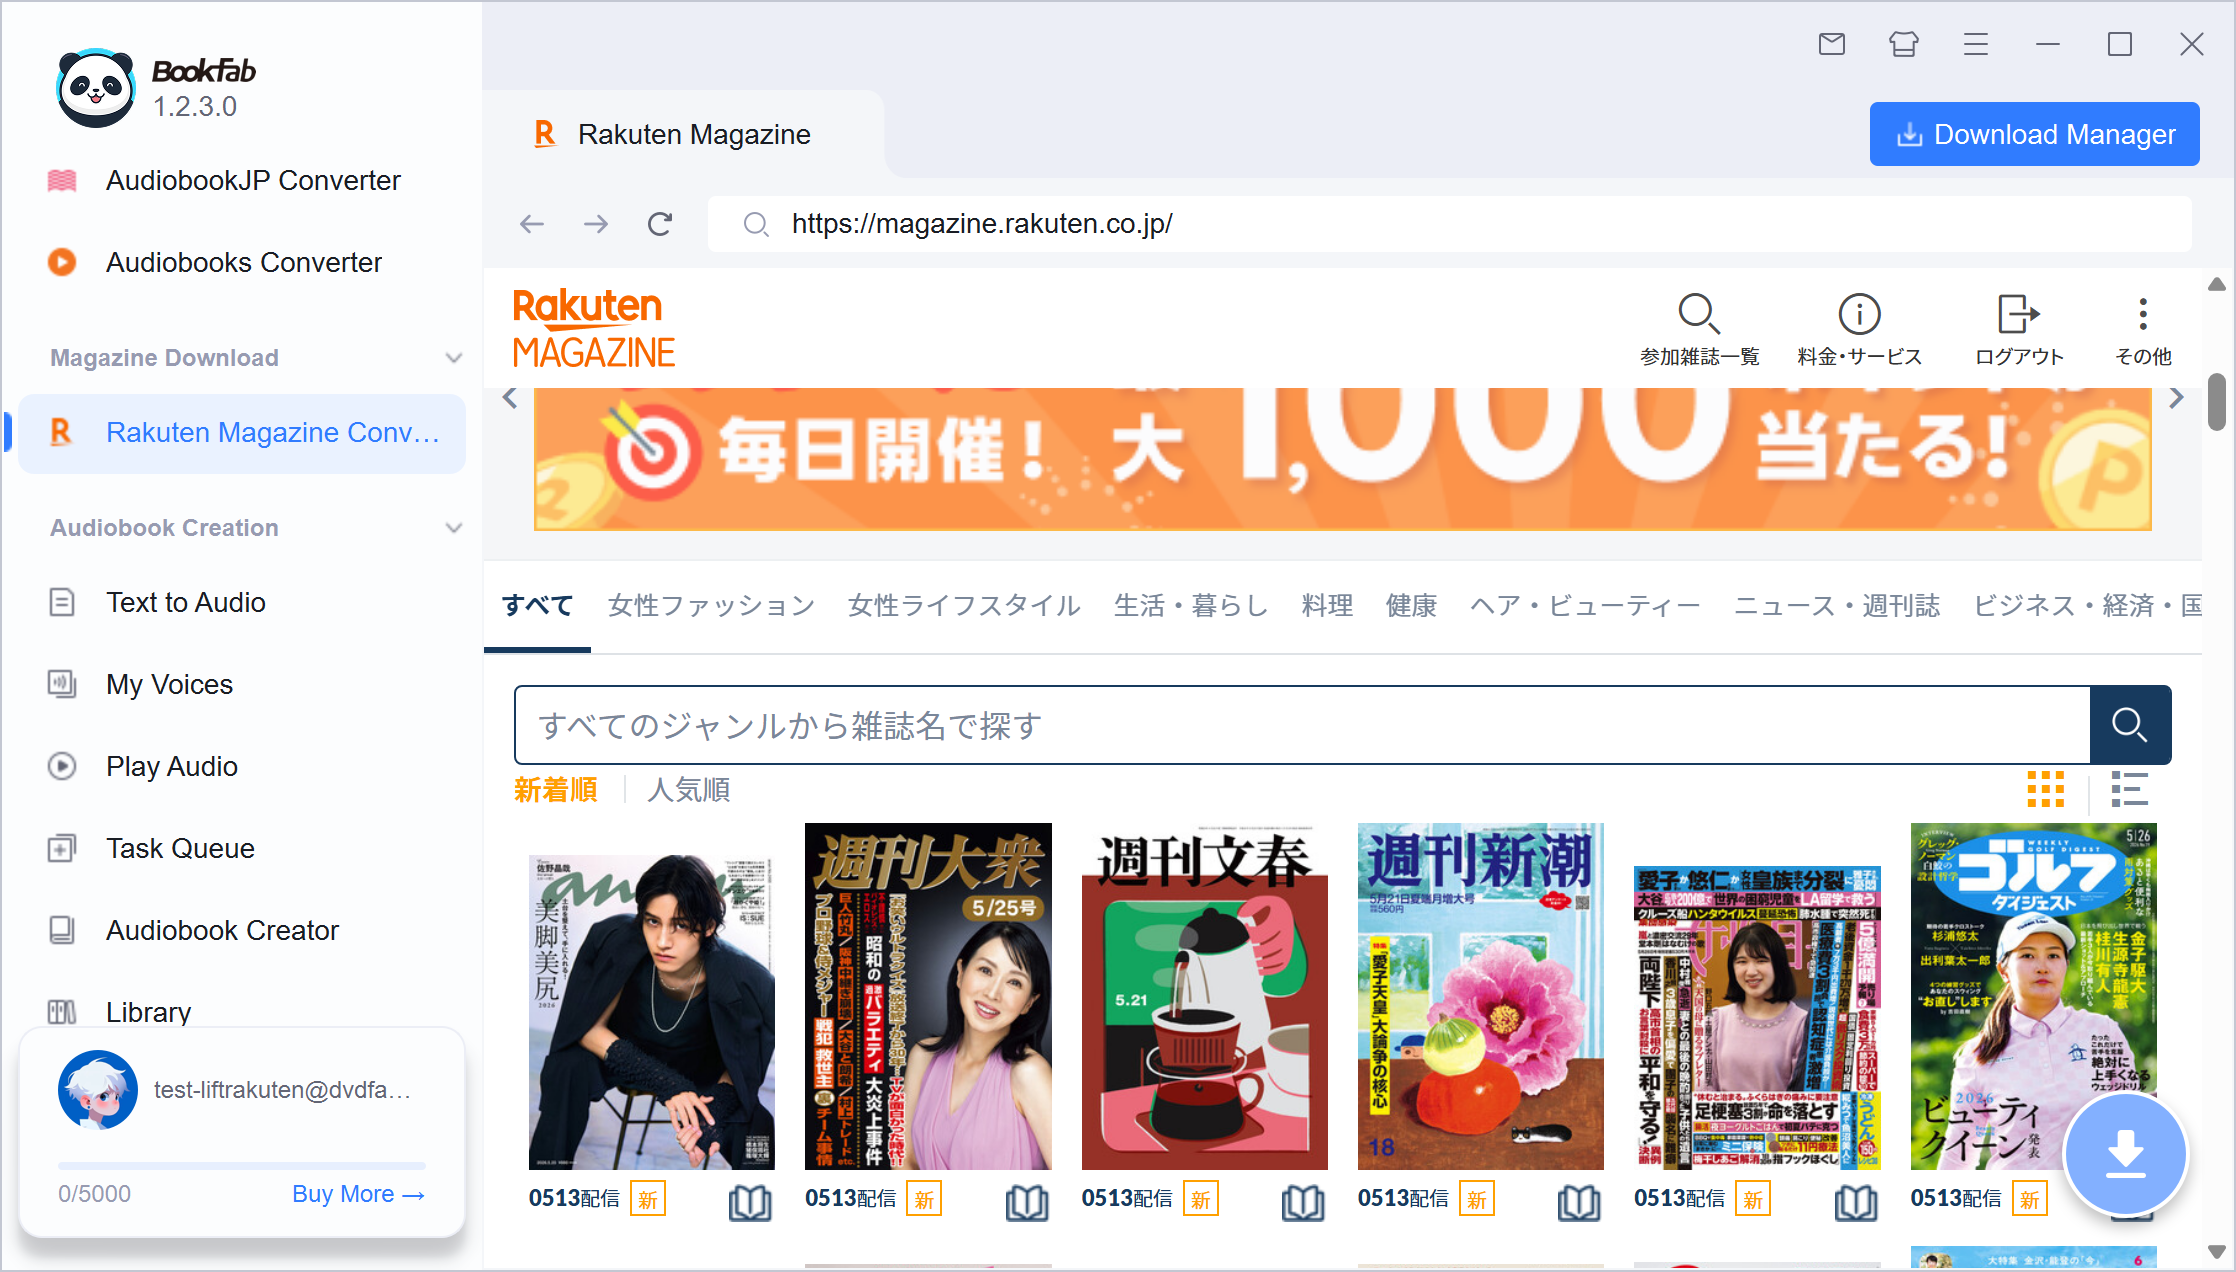Show previous banner slide

click(510, 398)
